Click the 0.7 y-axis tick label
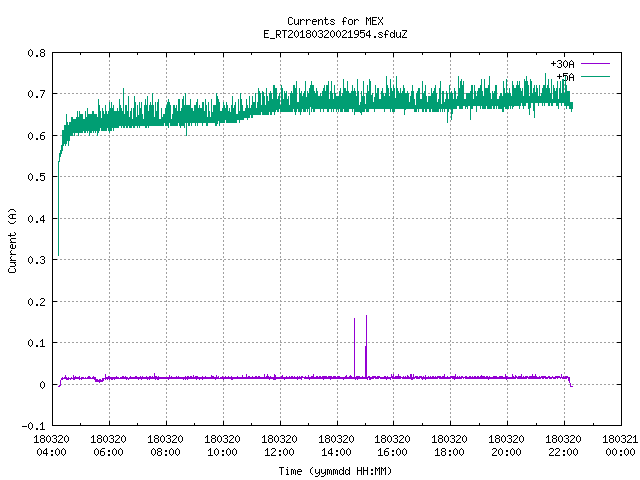640x480 pixels. tap(36, 94)
